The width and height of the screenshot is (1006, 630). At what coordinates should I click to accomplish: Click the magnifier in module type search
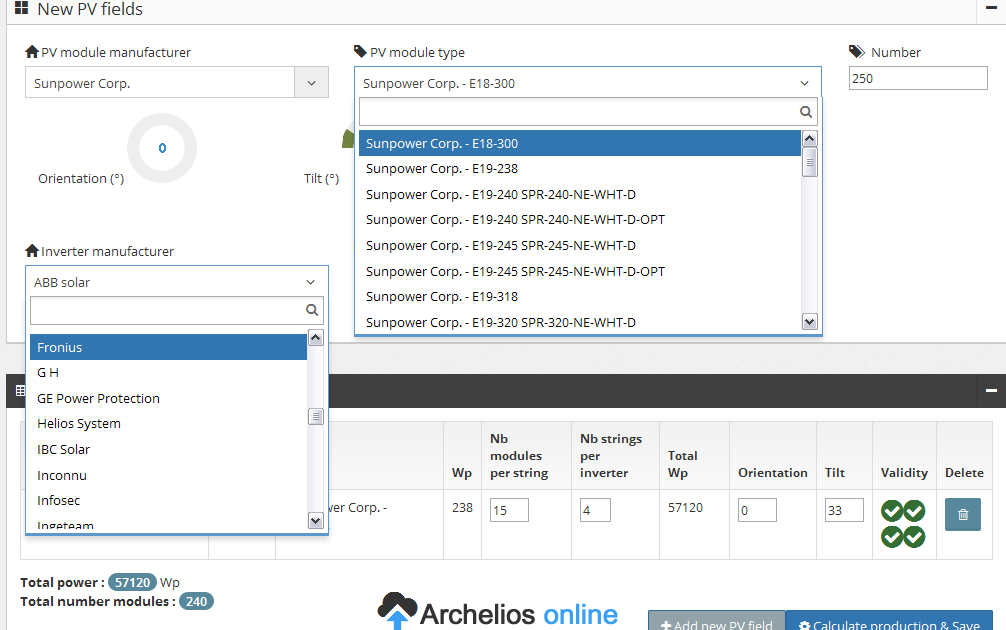(x=806, y=112)
